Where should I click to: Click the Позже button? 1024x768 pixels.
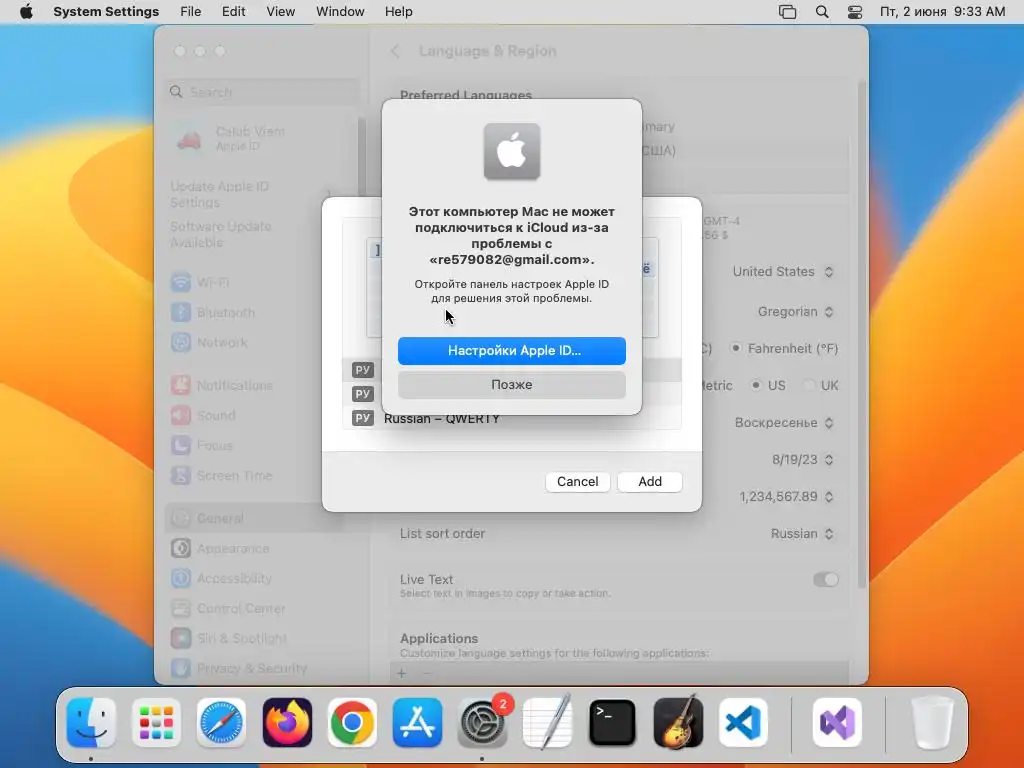point(511,385)
